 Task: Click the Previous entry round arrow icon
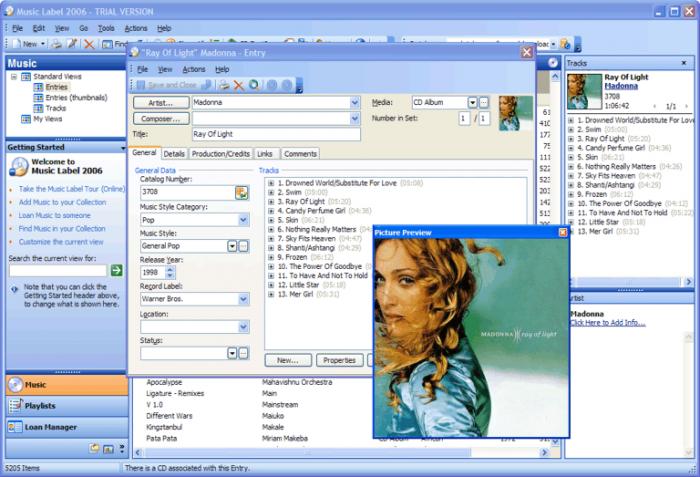point(271,85)
